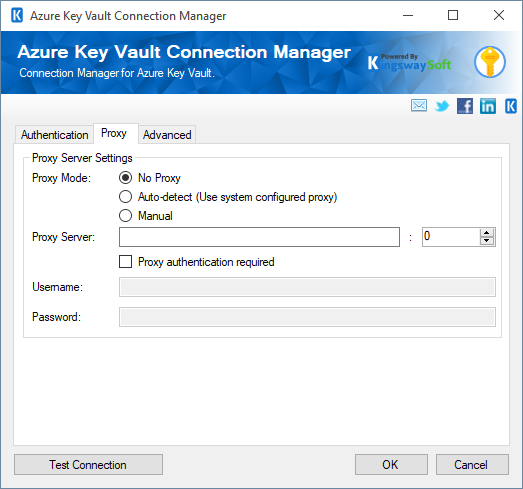523x489 pixels.
Task: Select Auto-detect system configured proxy option
Action: point(125,197)
